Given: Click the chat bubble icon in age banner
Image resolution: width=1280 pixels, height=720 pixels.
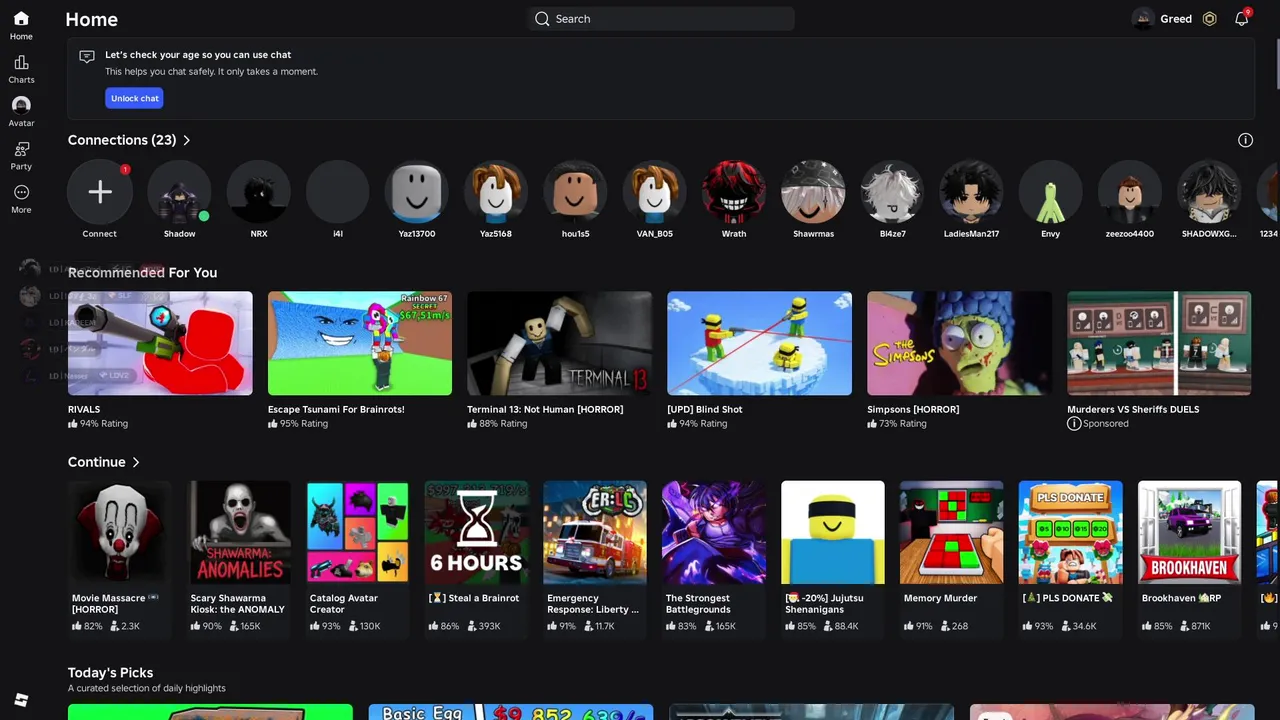Looking at the screenshot, I should coord(87,57).
